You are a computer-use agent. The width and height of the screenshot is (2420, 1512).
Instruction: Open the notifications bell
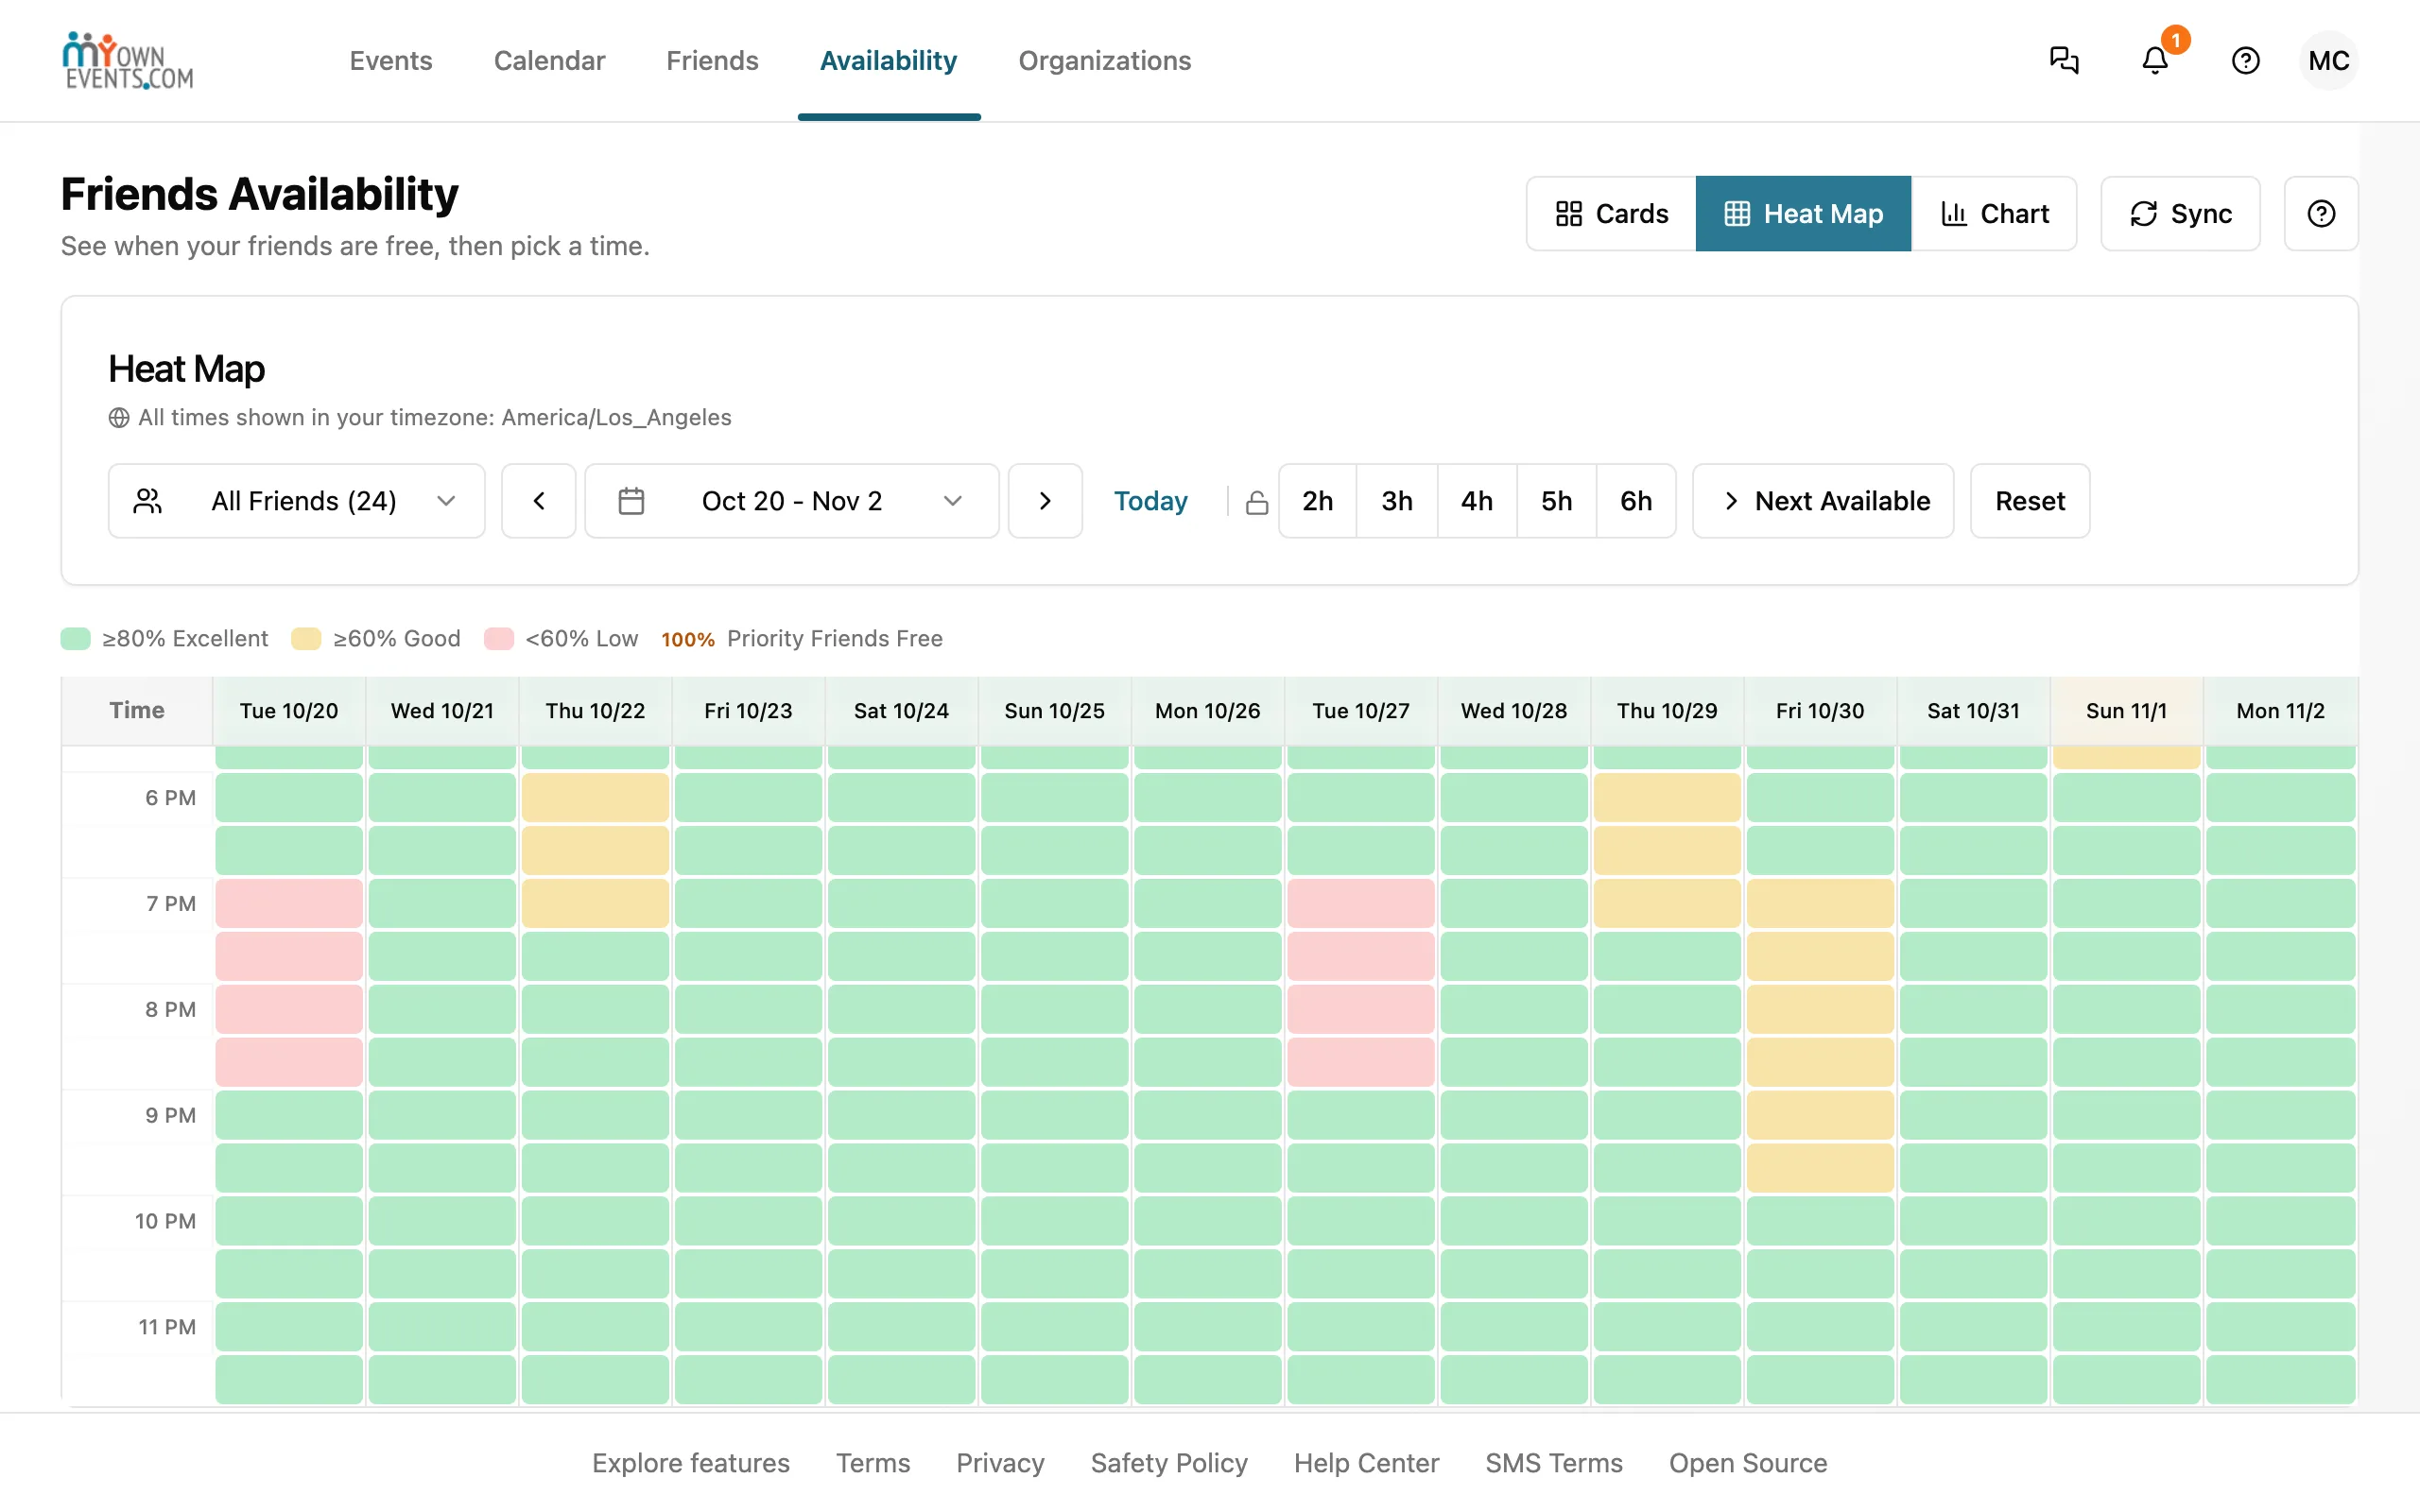(2155, 60)
